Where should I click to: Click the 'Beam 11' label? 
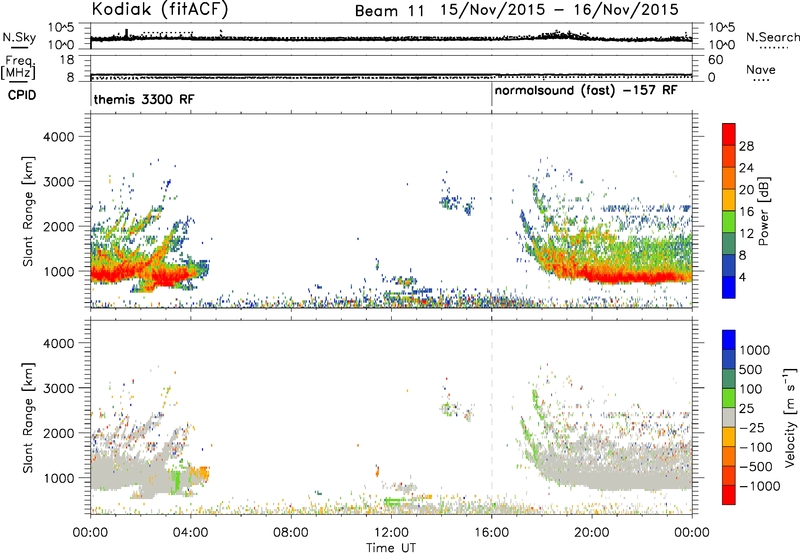[389, 11]
